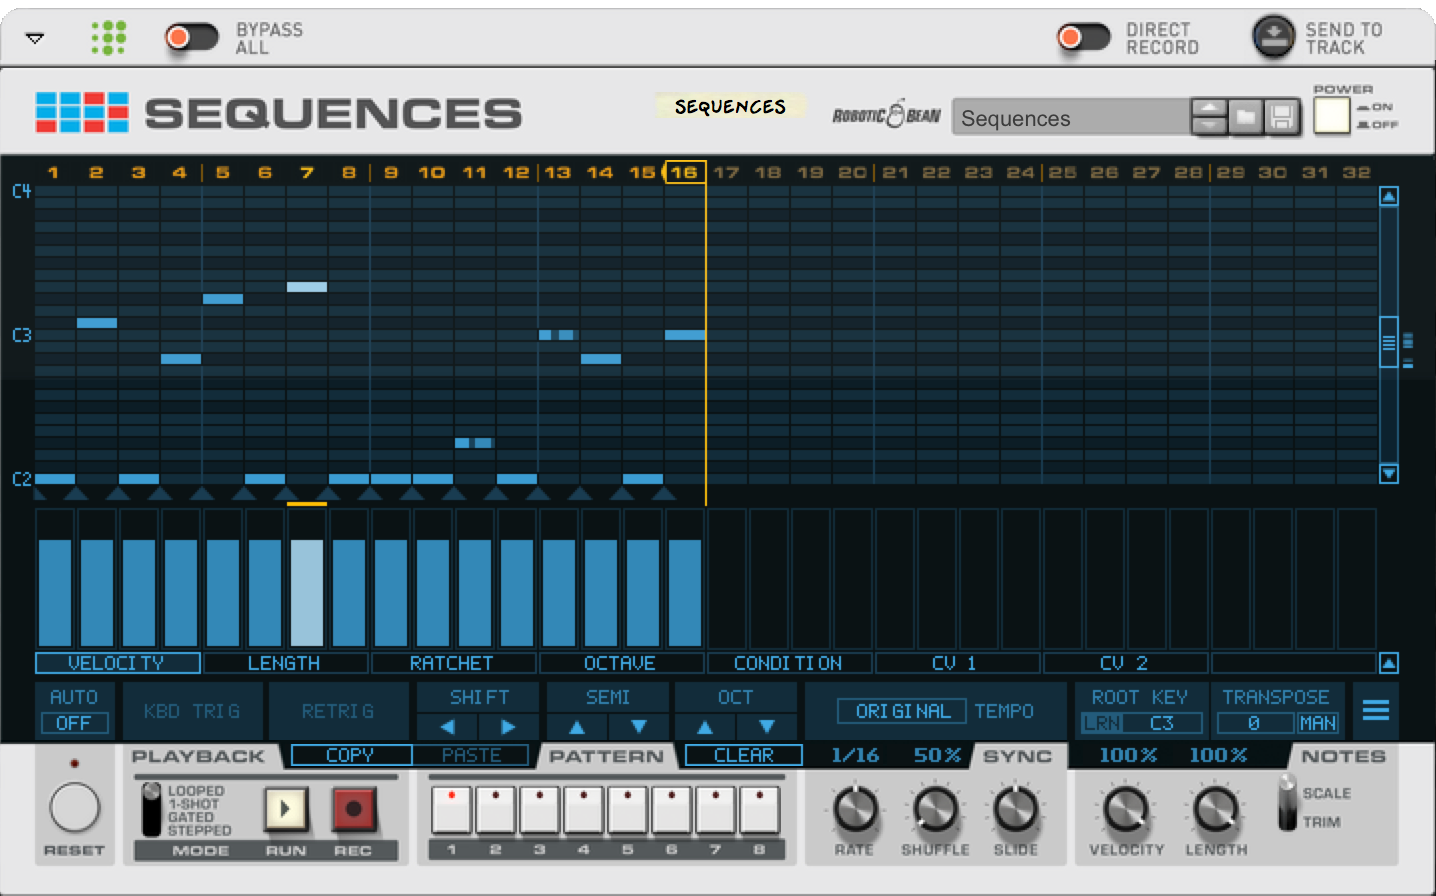Screen dimensions: 1436x896
Task: Click the SLIDE knob
Action: (x=1016, y=810)
